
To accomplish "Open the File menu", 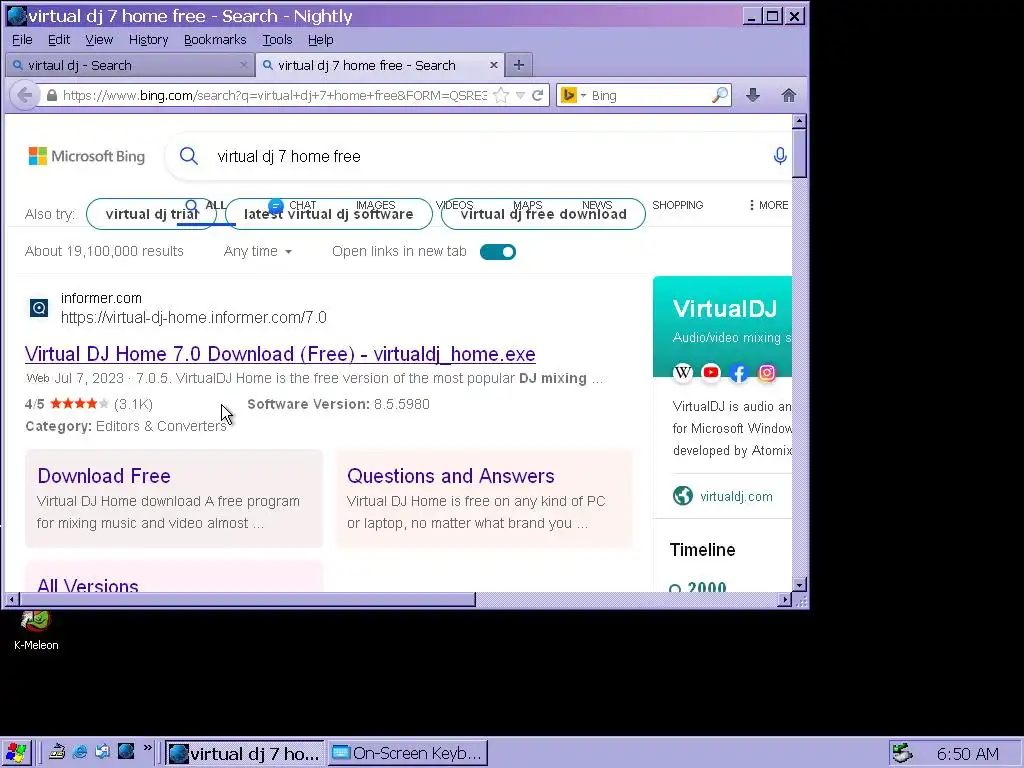I will [x=22, y=40].
